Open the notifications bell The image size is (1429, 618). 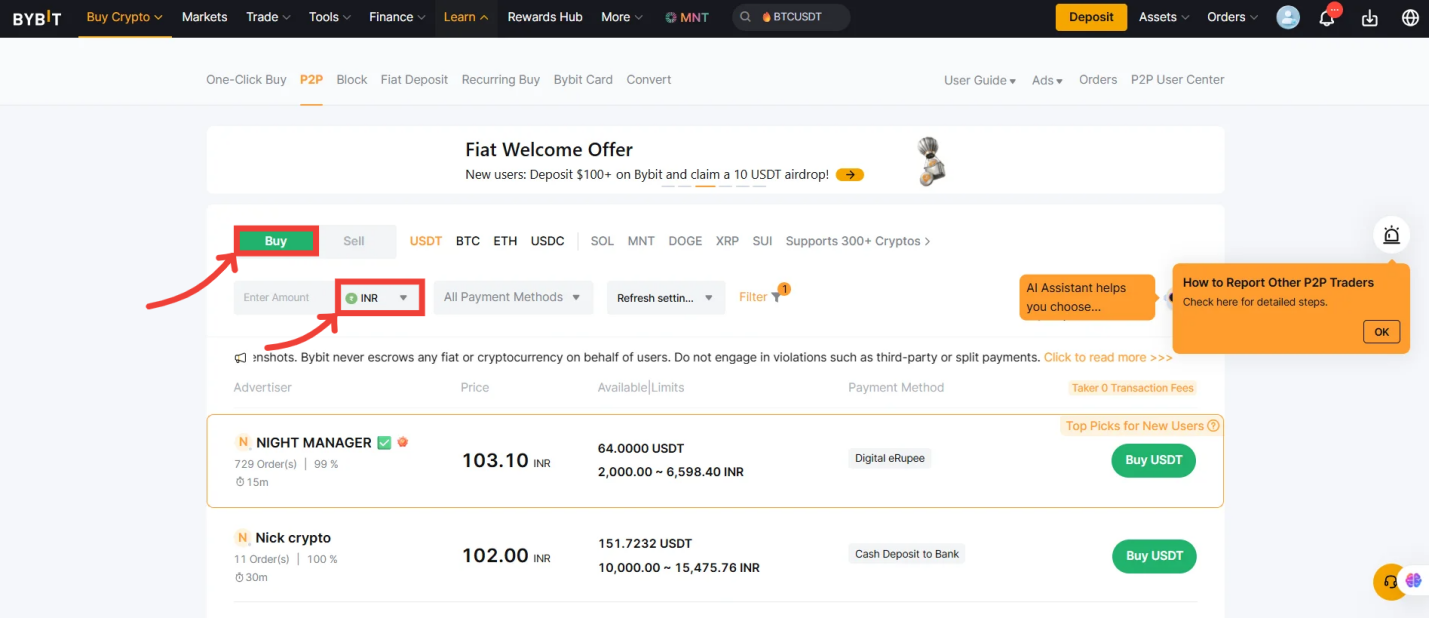[x=1328, y=17]
